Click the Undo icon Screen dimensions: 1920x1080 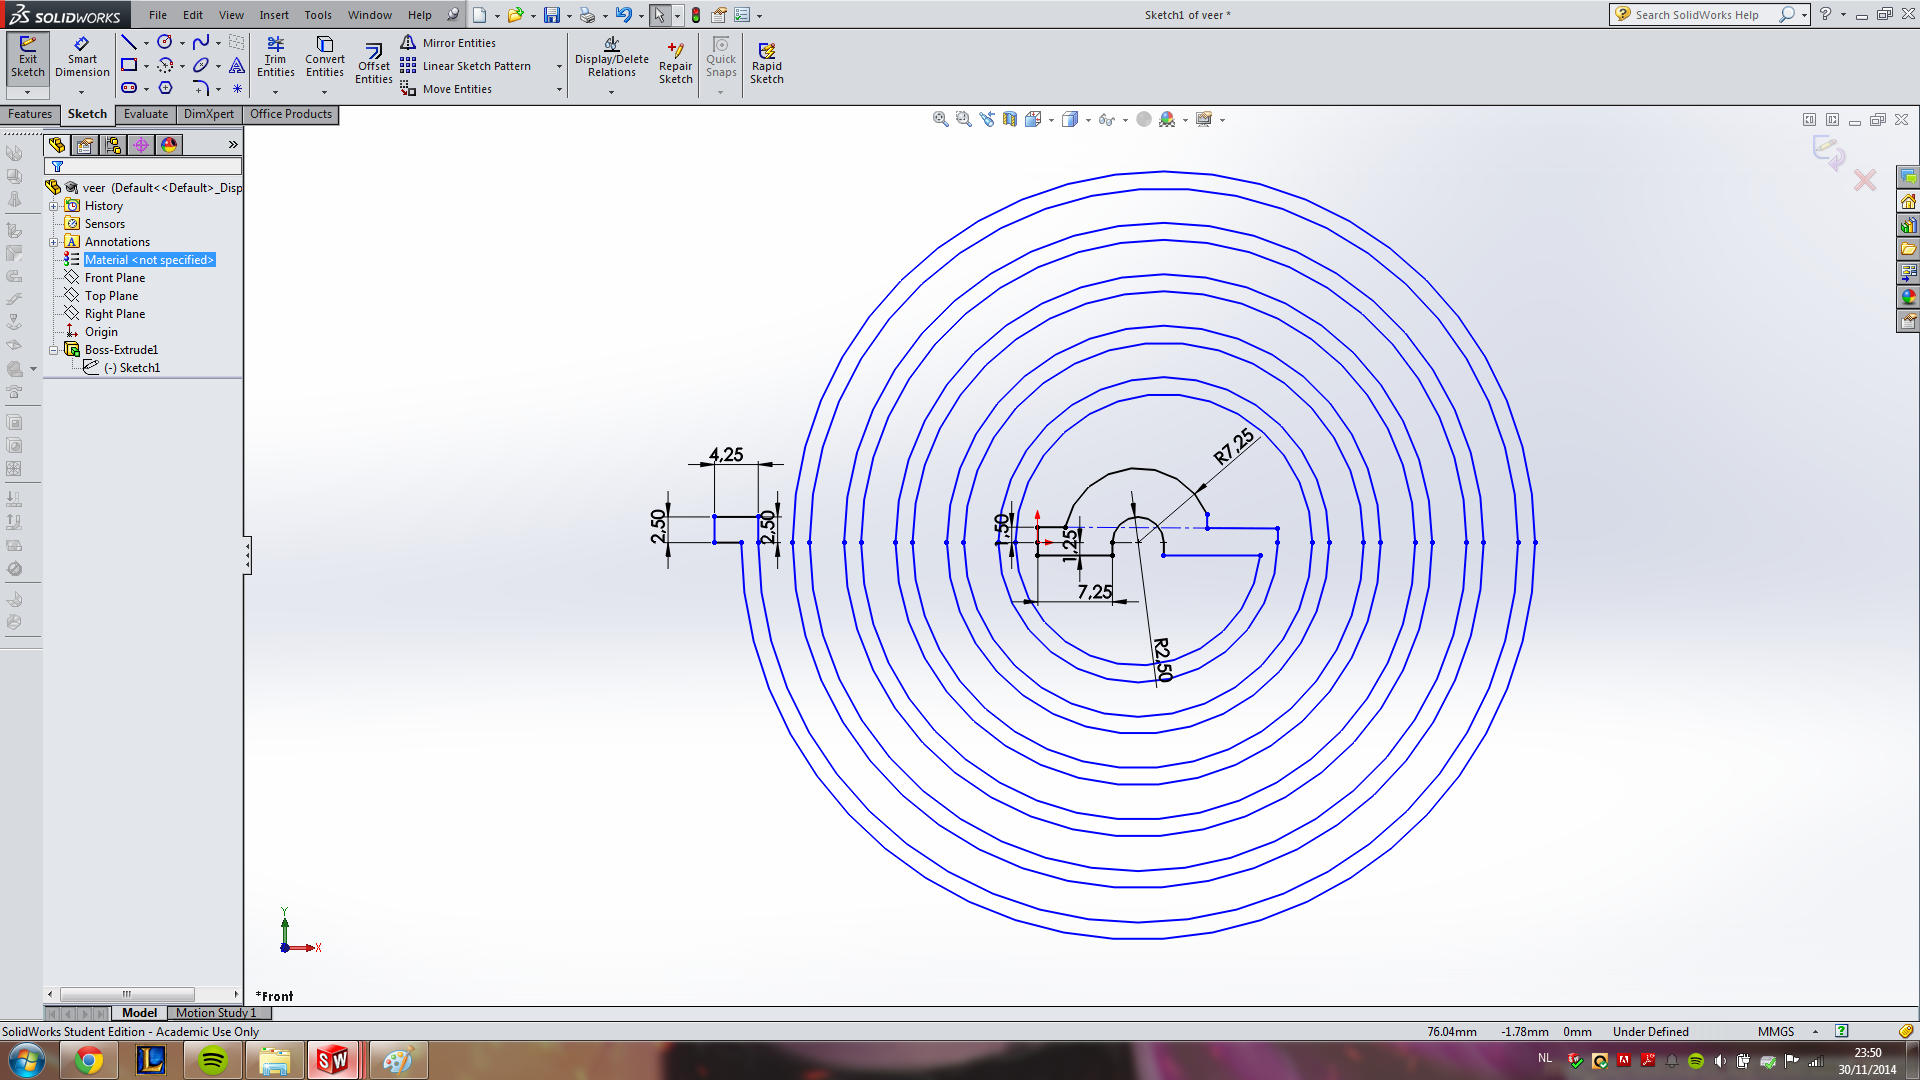(623, 15)
